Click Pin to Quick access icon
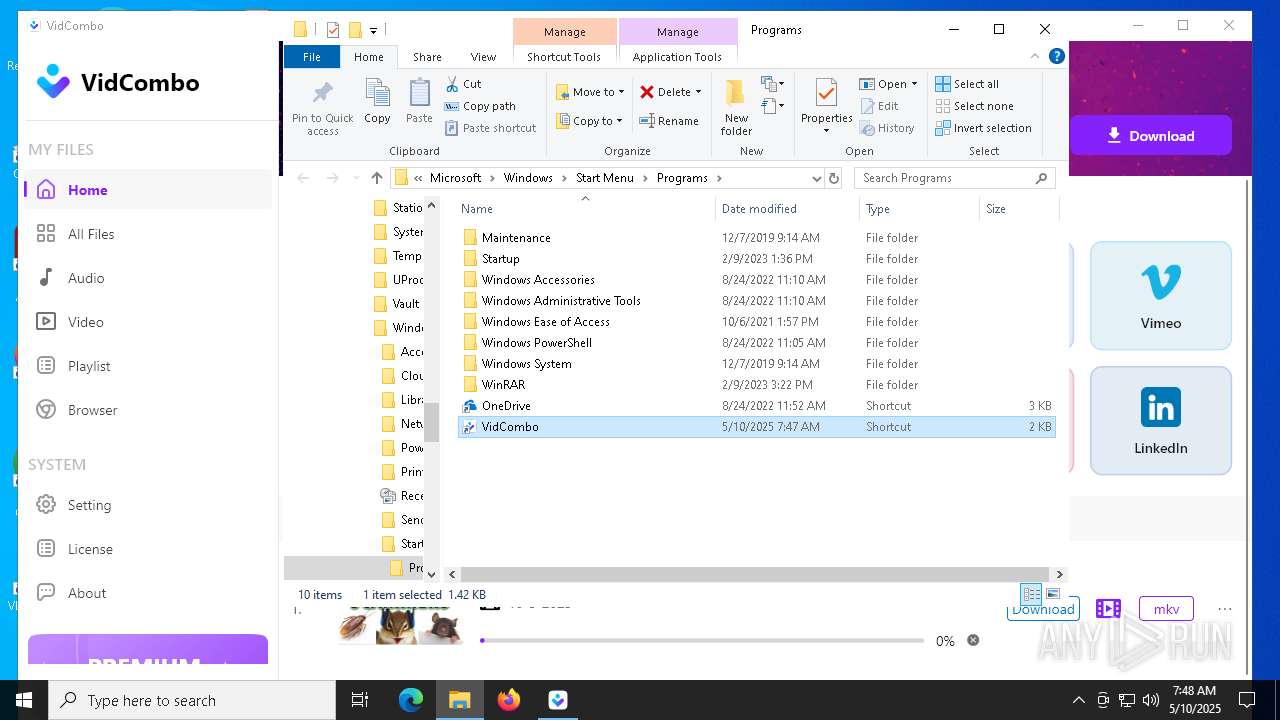Screen dimensions: 1280x720 pyautogui.click(x=322, y=107)
